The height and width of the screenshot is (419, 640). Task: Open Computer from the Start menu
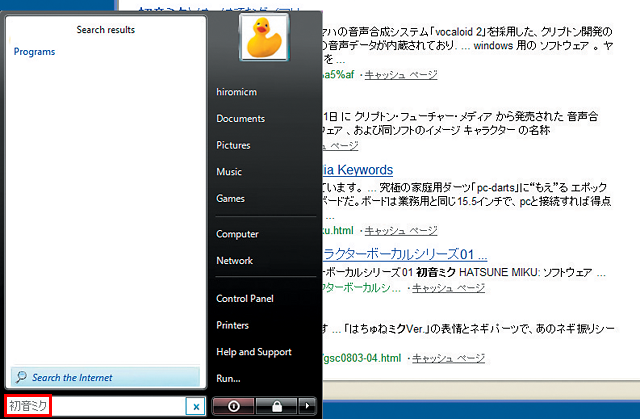click(237, 234)
